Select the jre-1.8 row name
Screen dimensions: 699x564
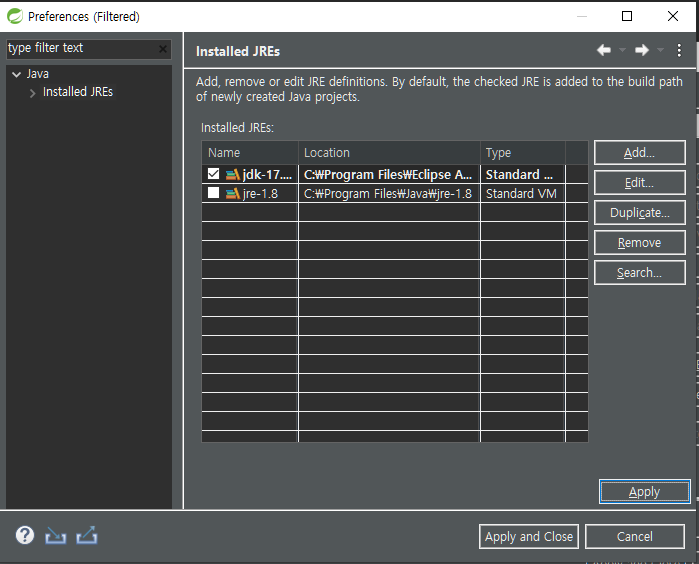point(260,193)
